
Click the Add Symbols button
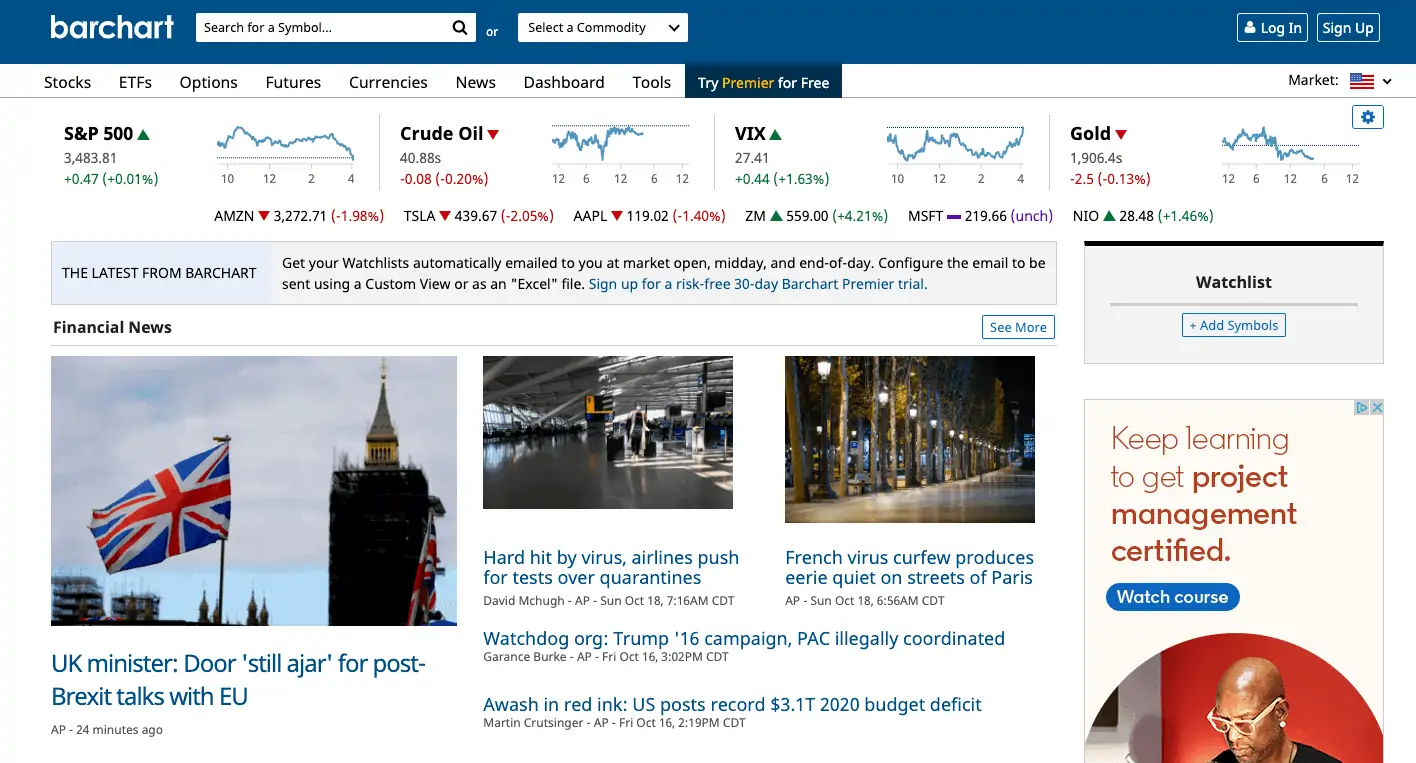coord(1234,325)
